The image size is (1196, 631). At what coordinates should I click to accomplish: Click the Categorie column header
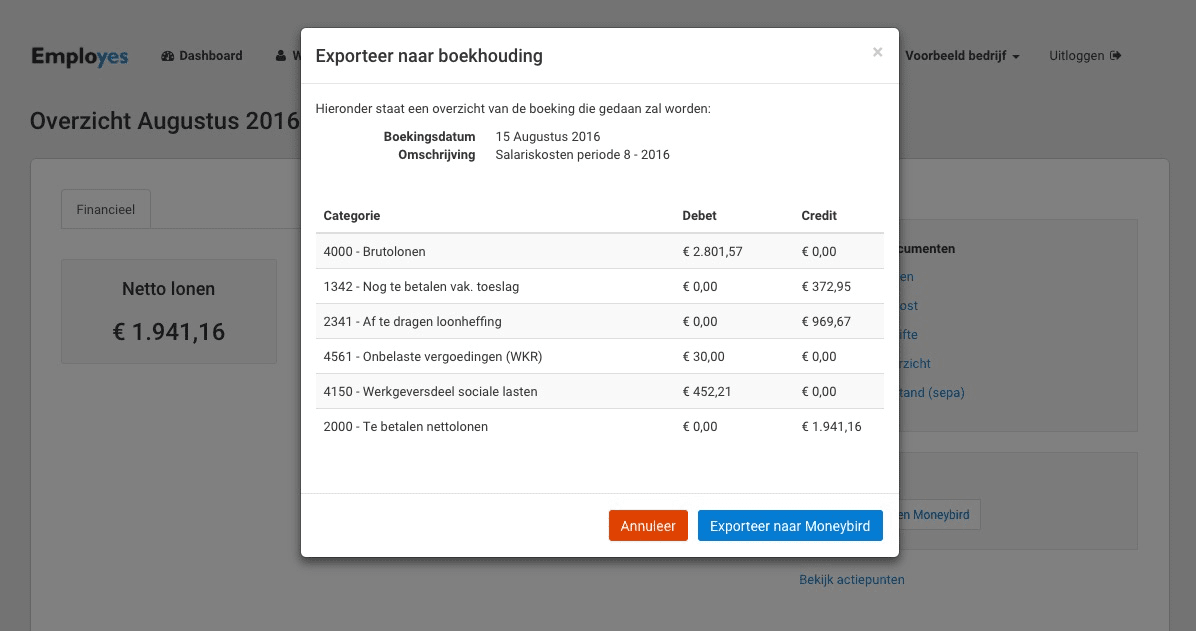pyautogui.click(x=351, y=215)
